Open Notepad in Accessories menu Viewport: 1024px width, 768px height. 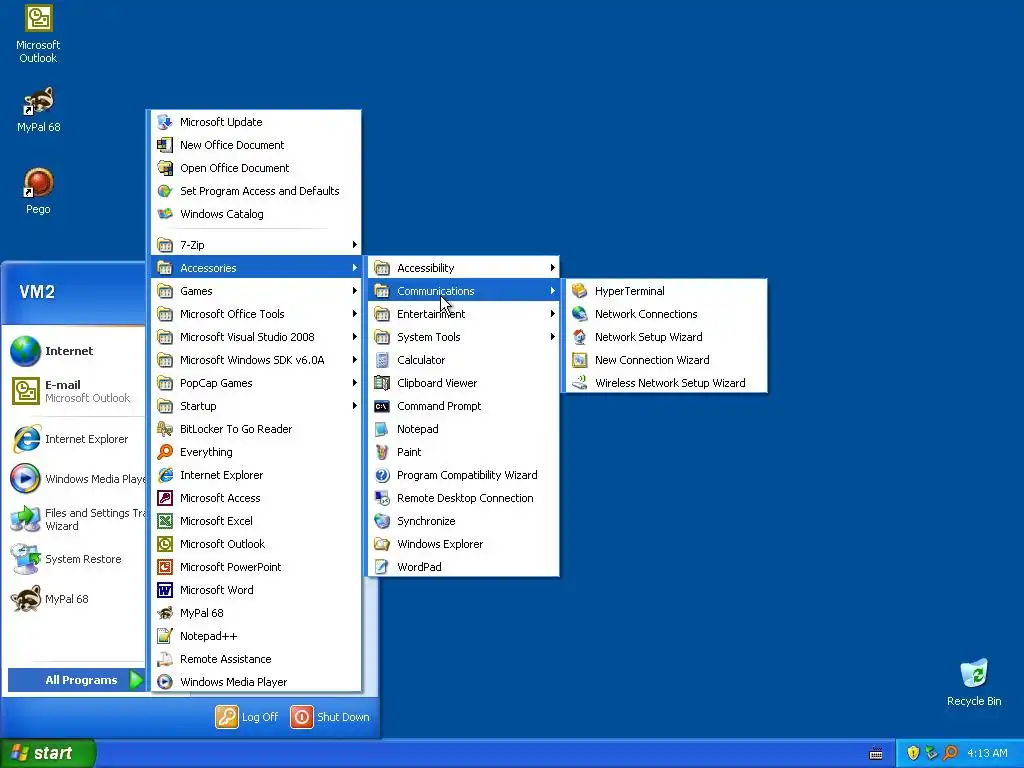click(x=464, y=429)
